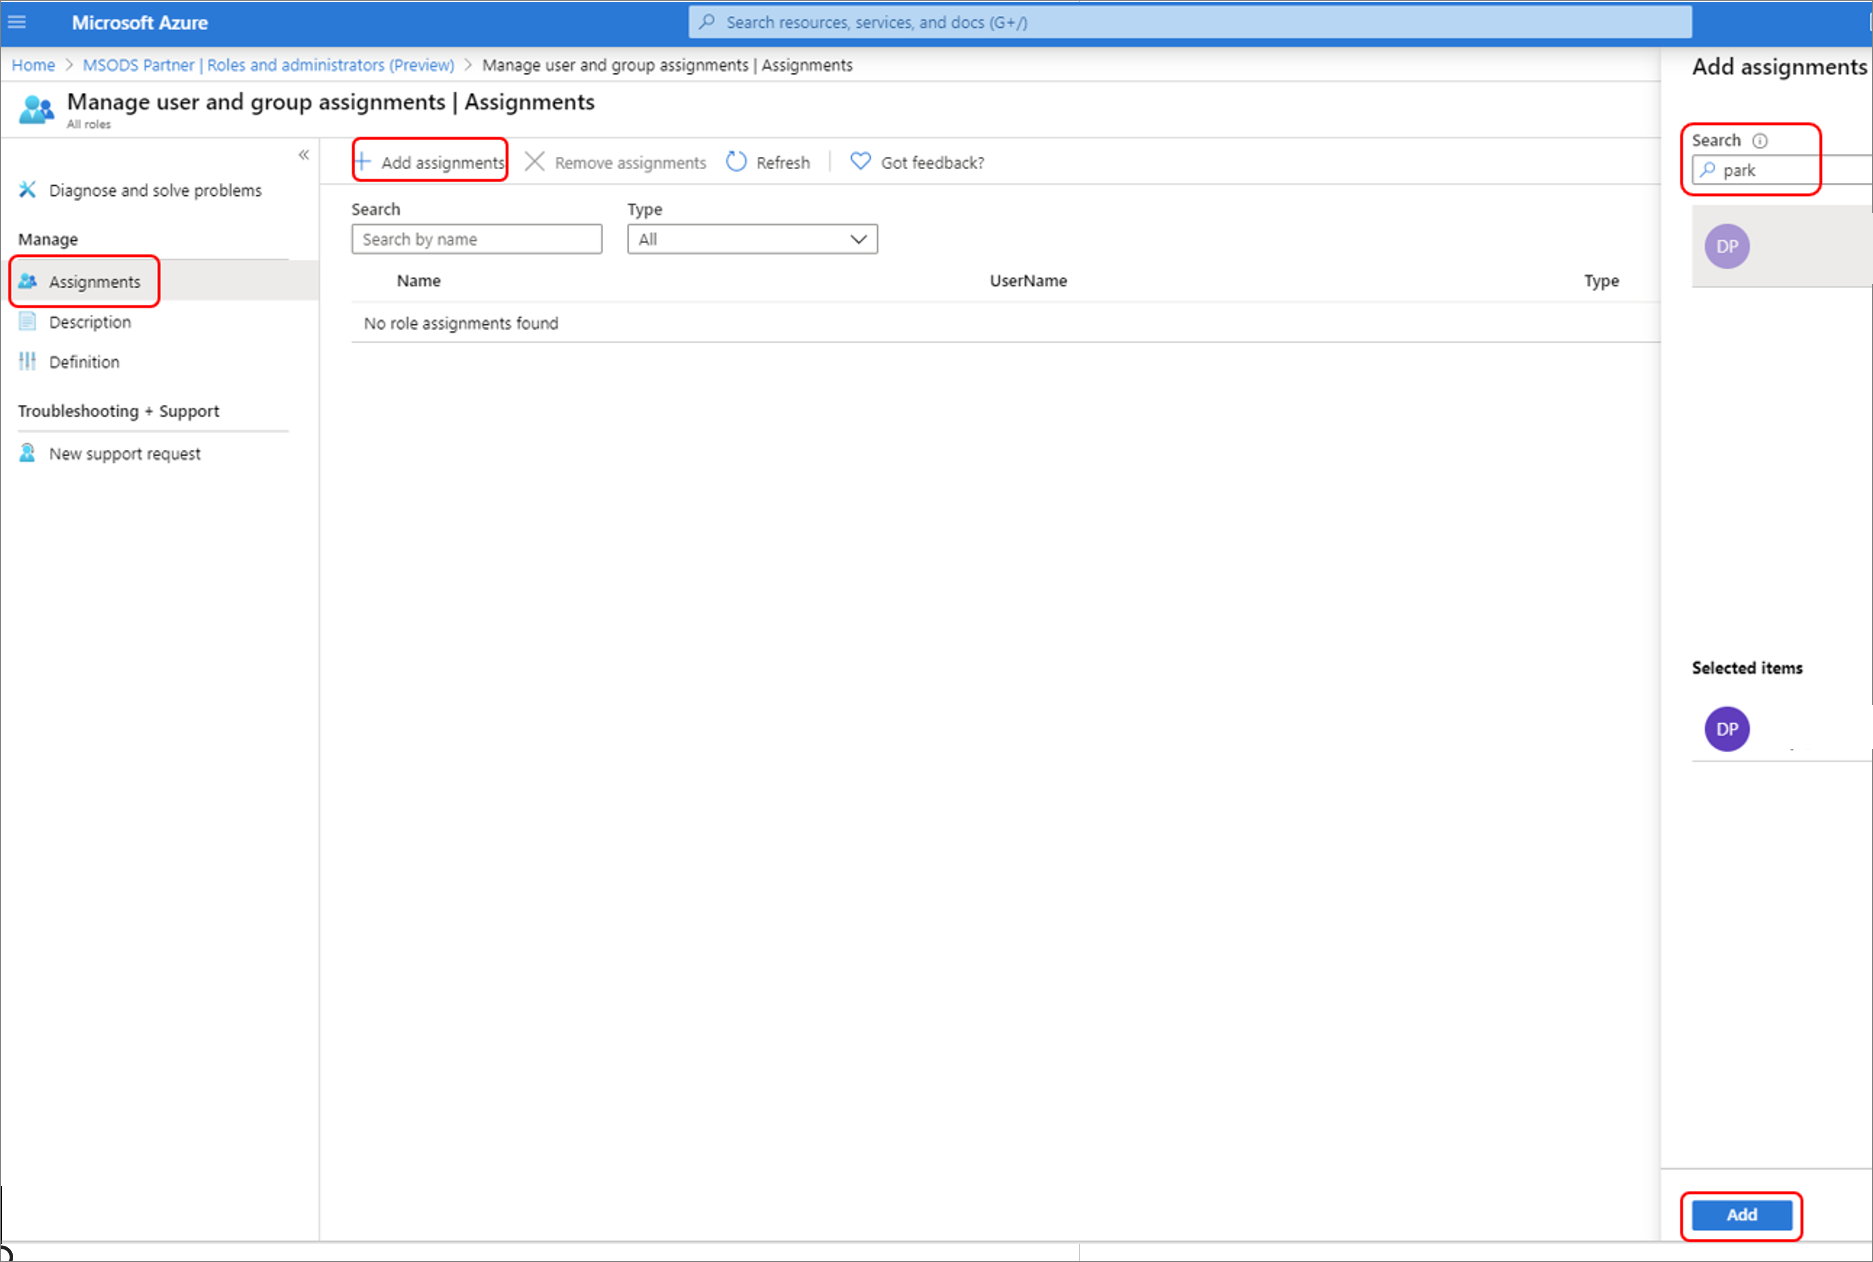
Task: Click the plus icon of Add assignments
Action: pos(363,162)
